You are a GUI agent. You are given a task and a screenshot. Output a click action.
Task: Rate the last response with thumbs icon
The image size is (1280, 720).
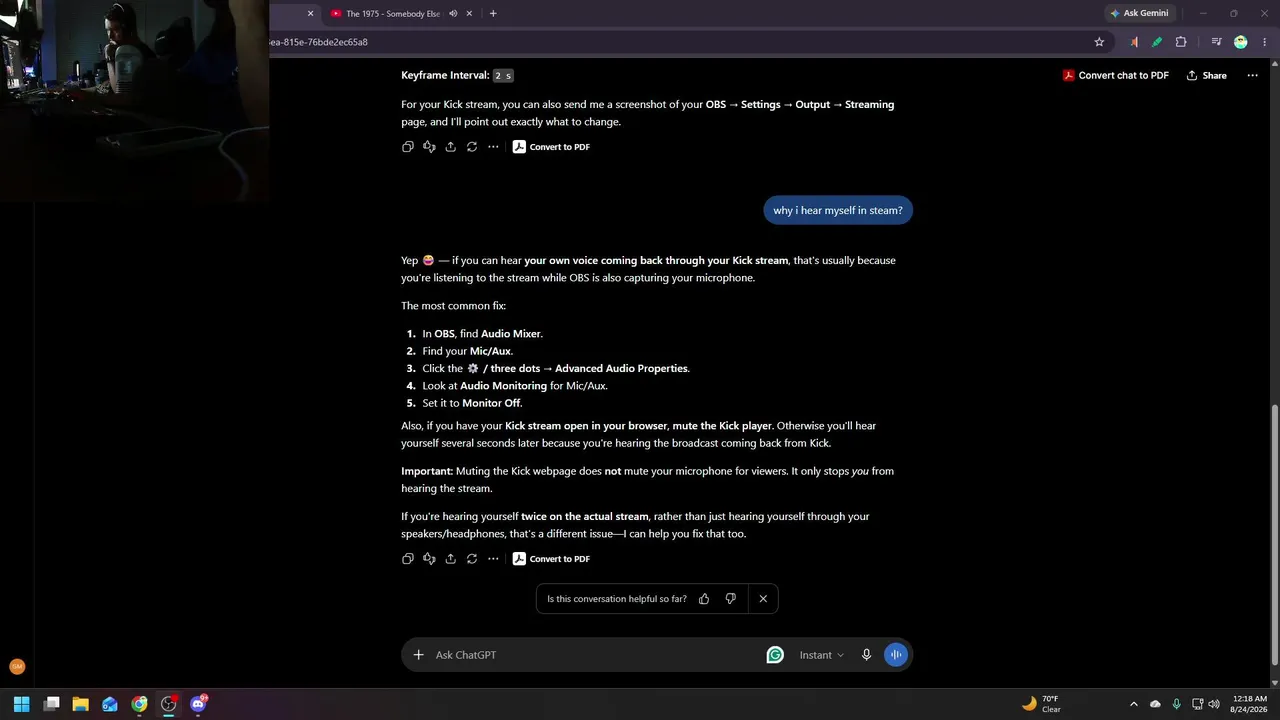tap(429, 559)
